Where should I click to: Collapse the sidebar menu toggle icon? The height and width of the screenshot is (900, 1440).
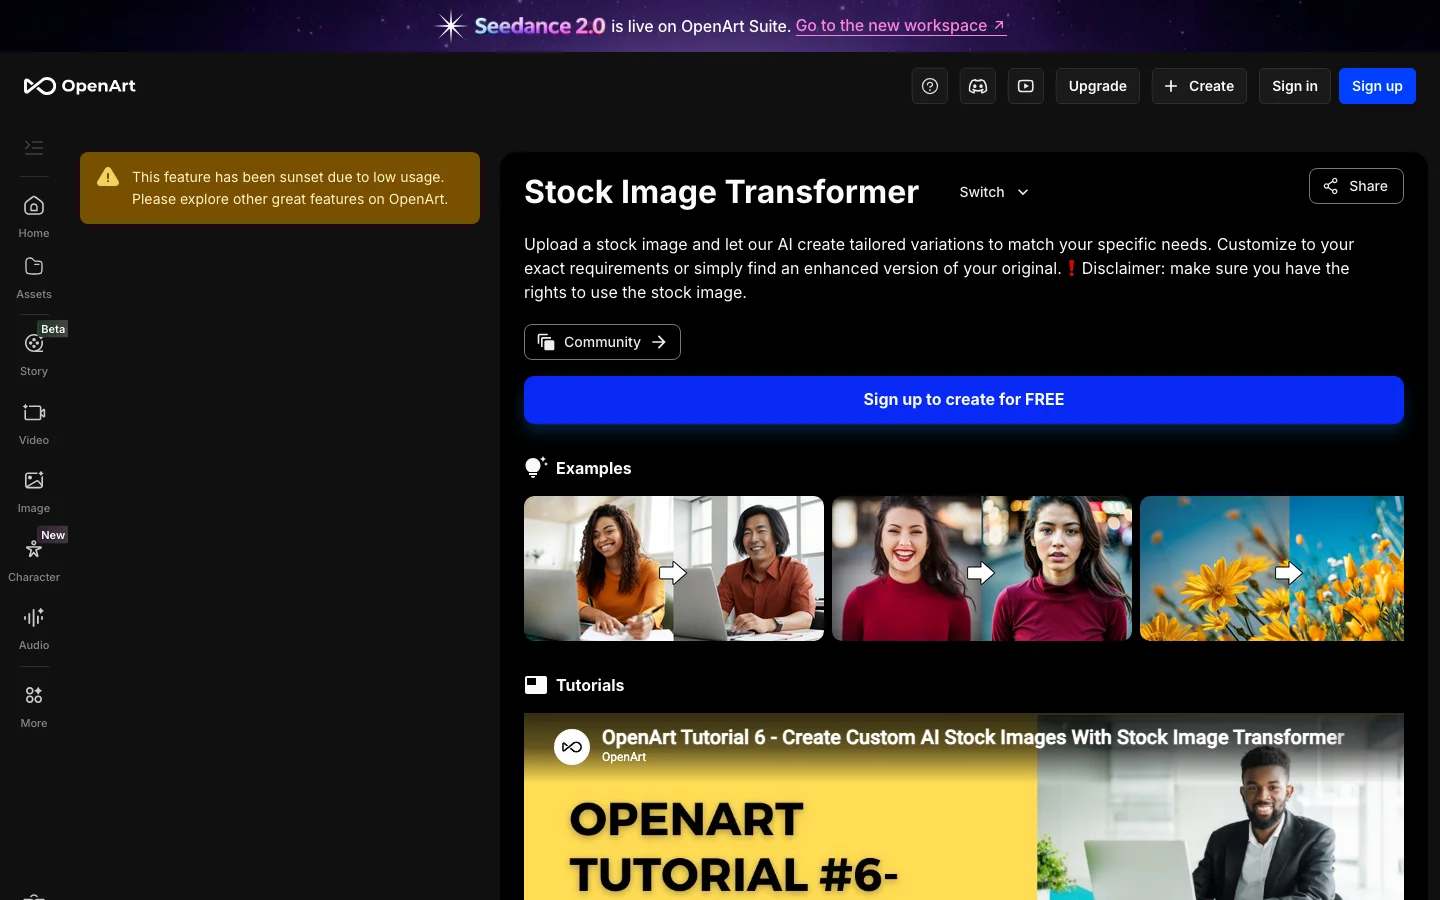(34, 148)
